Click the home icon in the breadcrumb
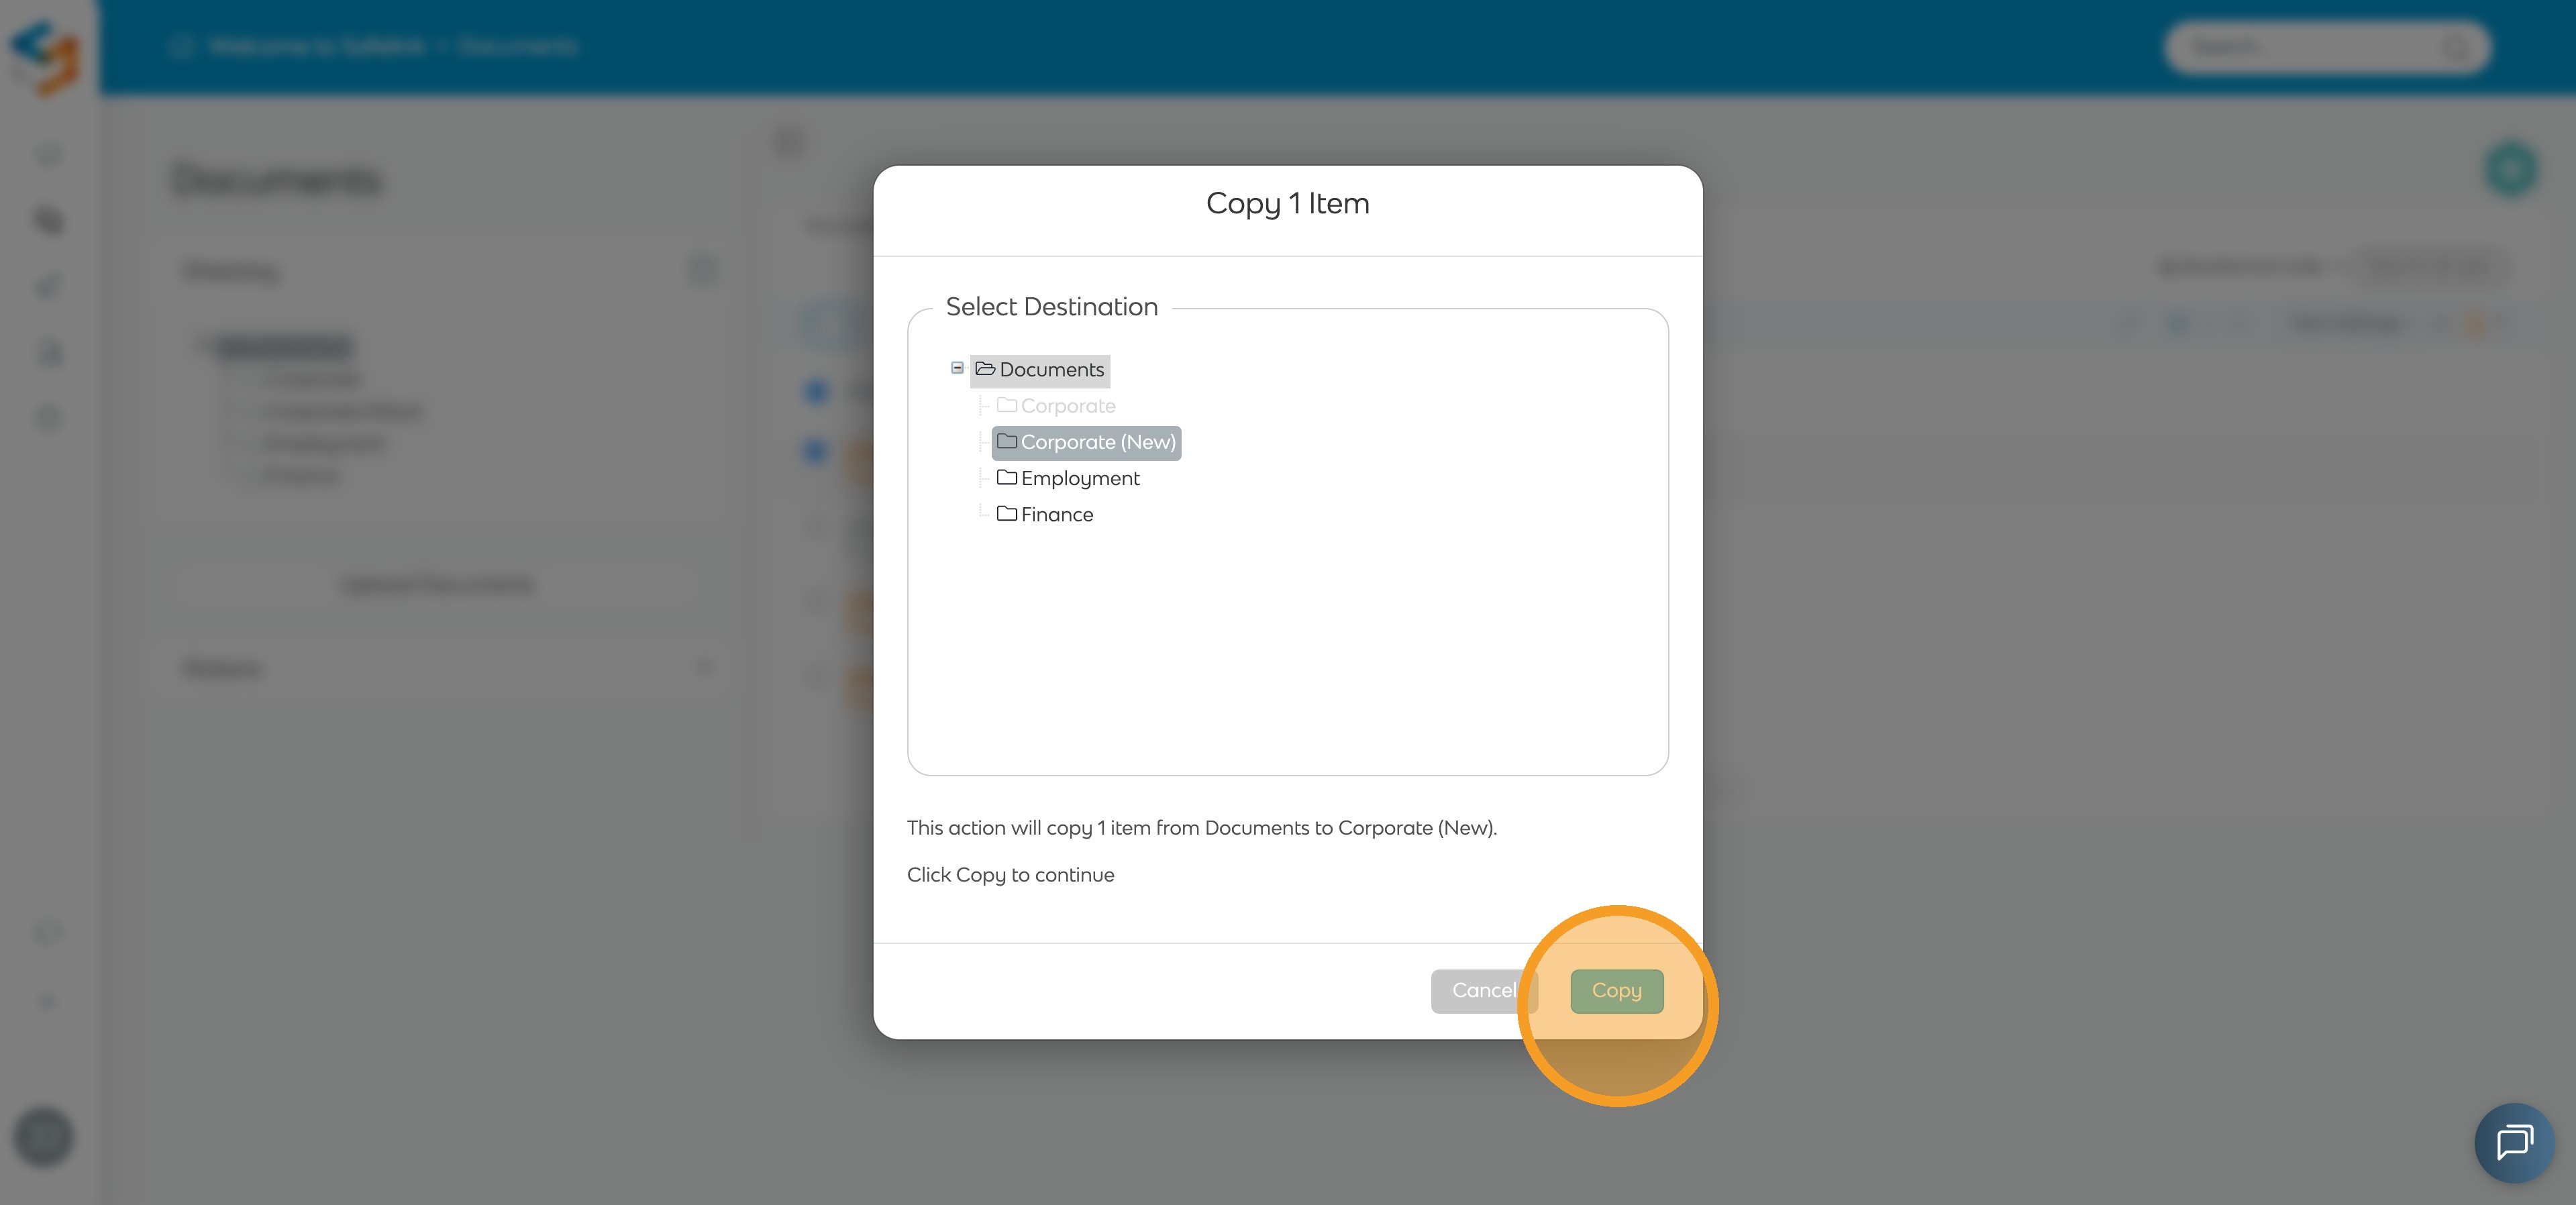2576x1205 pixels. click(181, 46)
